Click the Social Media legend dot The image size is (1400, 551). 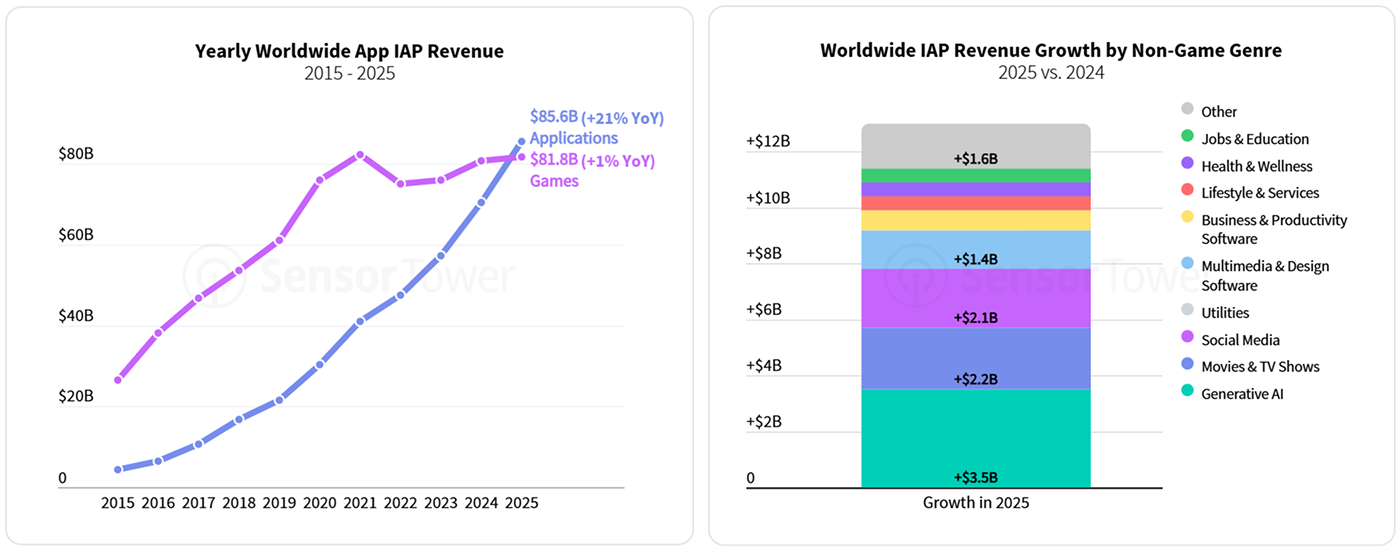tap(1187, 339)
